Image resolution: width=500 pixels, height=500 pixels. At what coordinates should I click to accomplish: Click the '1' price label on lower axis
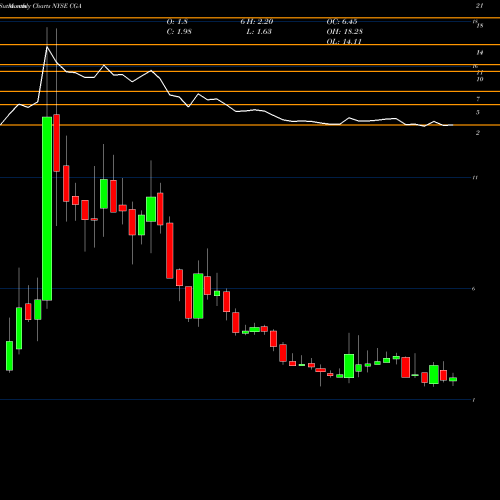pos(474,400)
